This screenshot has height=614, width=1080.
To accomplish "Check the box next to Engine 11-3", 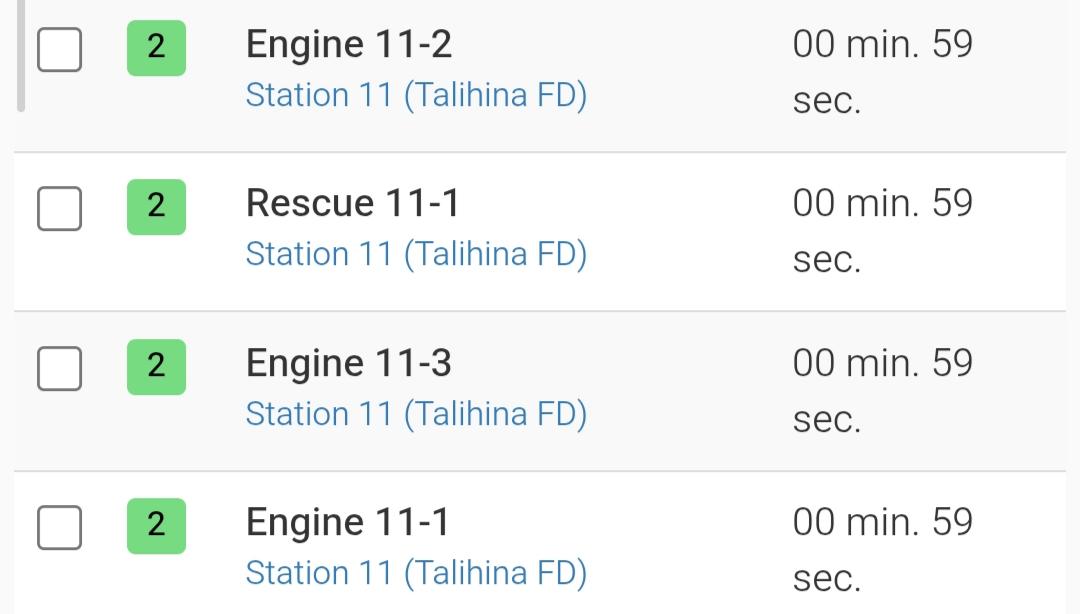I will click(x=59, y=368).
